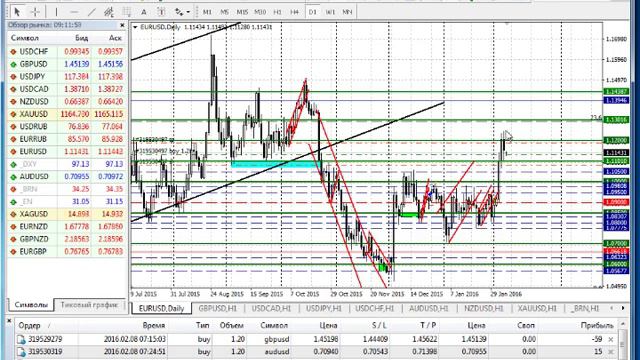
Task: Click the USDCHF symbol icon
Action: 13,51
